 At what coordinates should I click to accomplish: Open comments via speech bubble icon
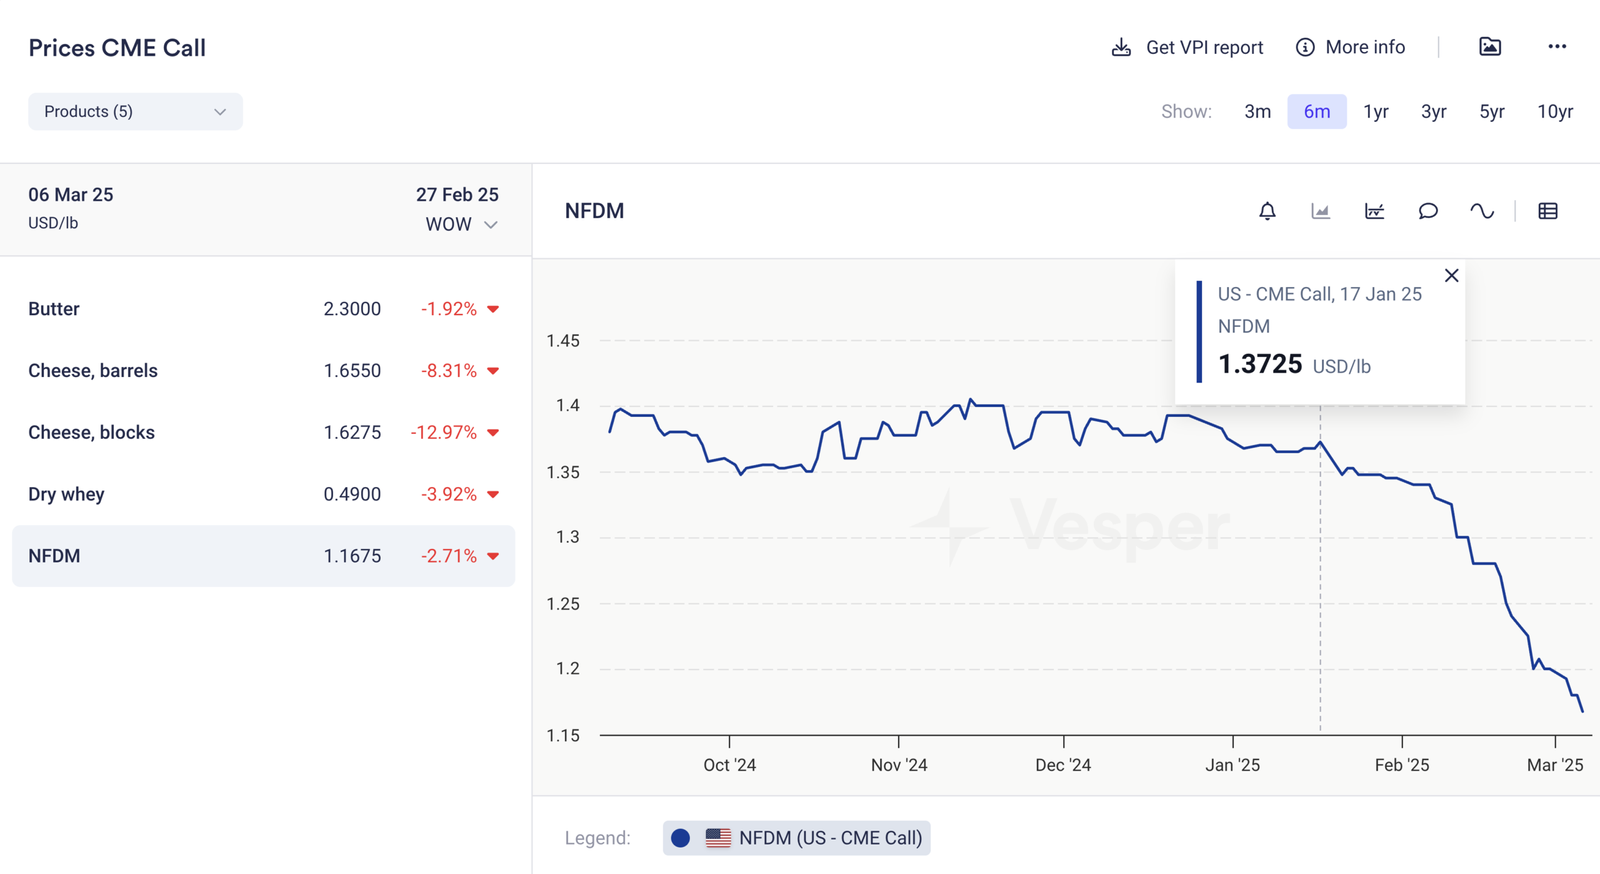(1428, 211)
